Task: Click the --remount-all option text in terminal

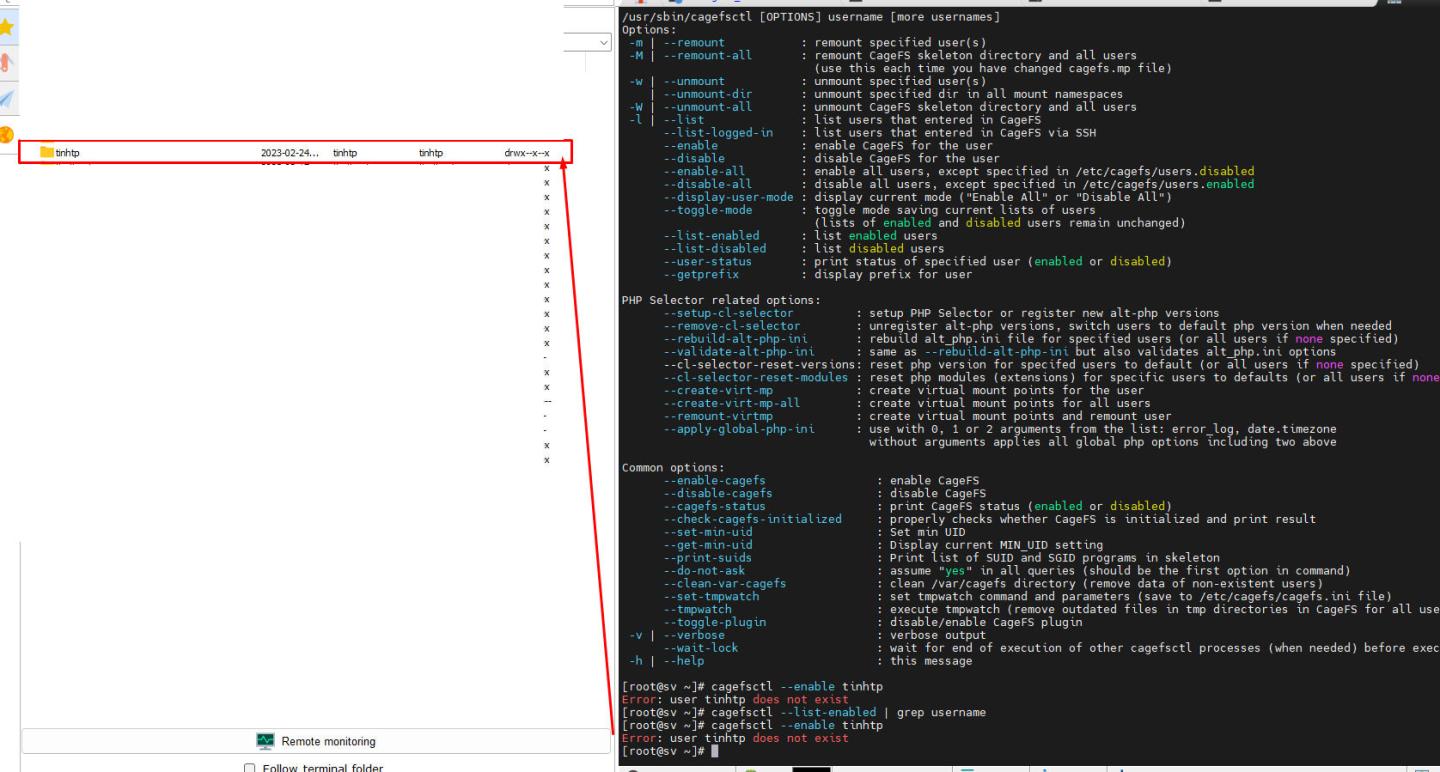Action: click(708, 56)
